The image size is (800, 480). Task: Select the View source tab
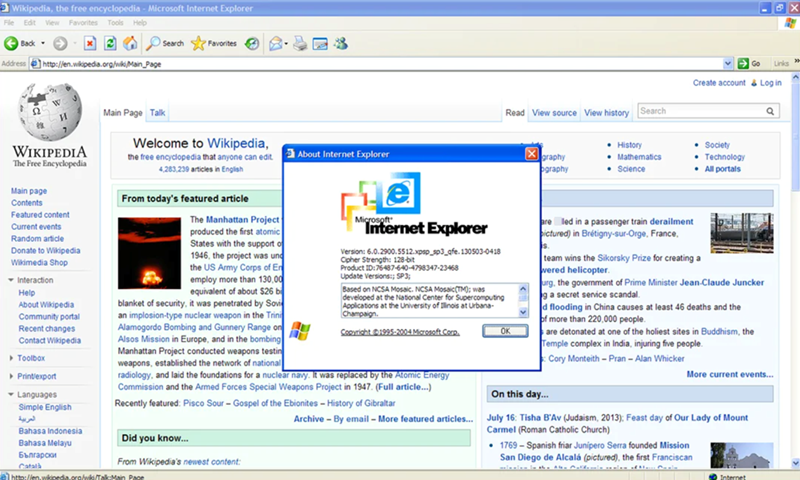pos(554,113)
